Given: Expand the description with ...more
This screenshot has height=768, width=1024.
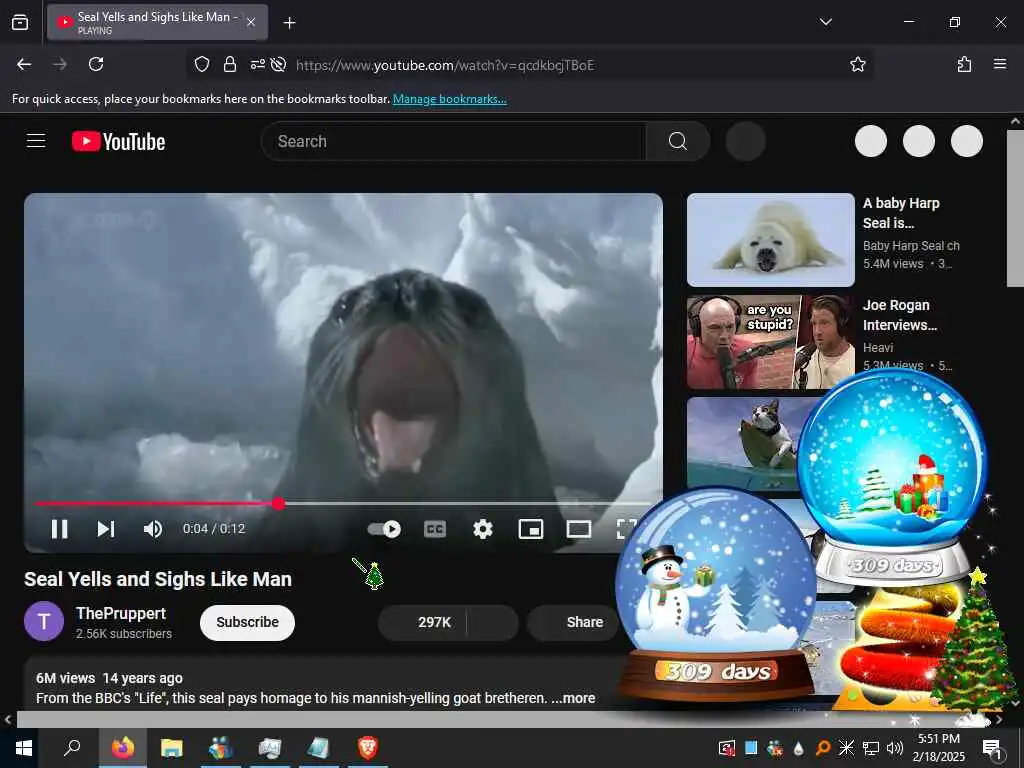Looking at the screenshot, I should [573, 698].
